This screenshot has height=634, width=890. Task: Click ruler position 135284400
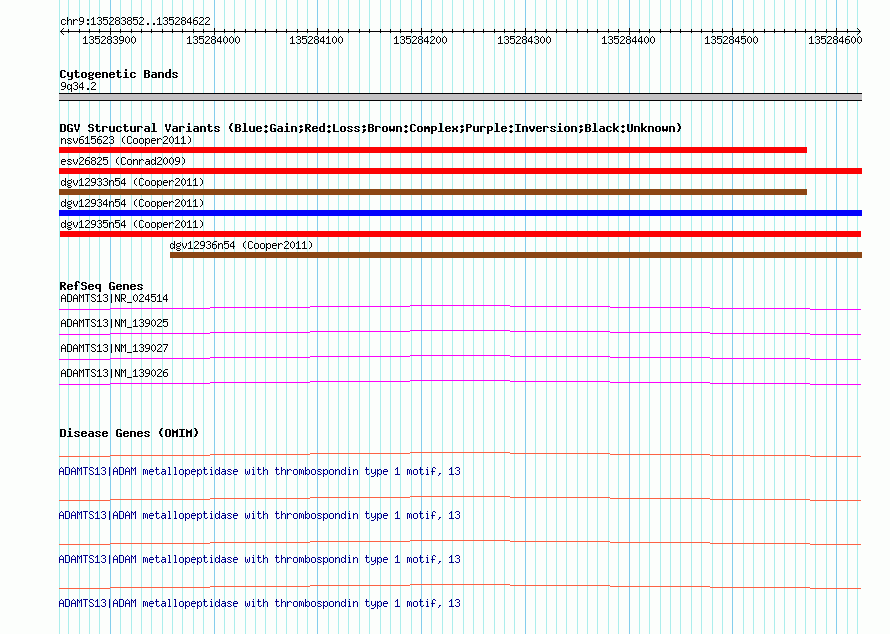628,40
